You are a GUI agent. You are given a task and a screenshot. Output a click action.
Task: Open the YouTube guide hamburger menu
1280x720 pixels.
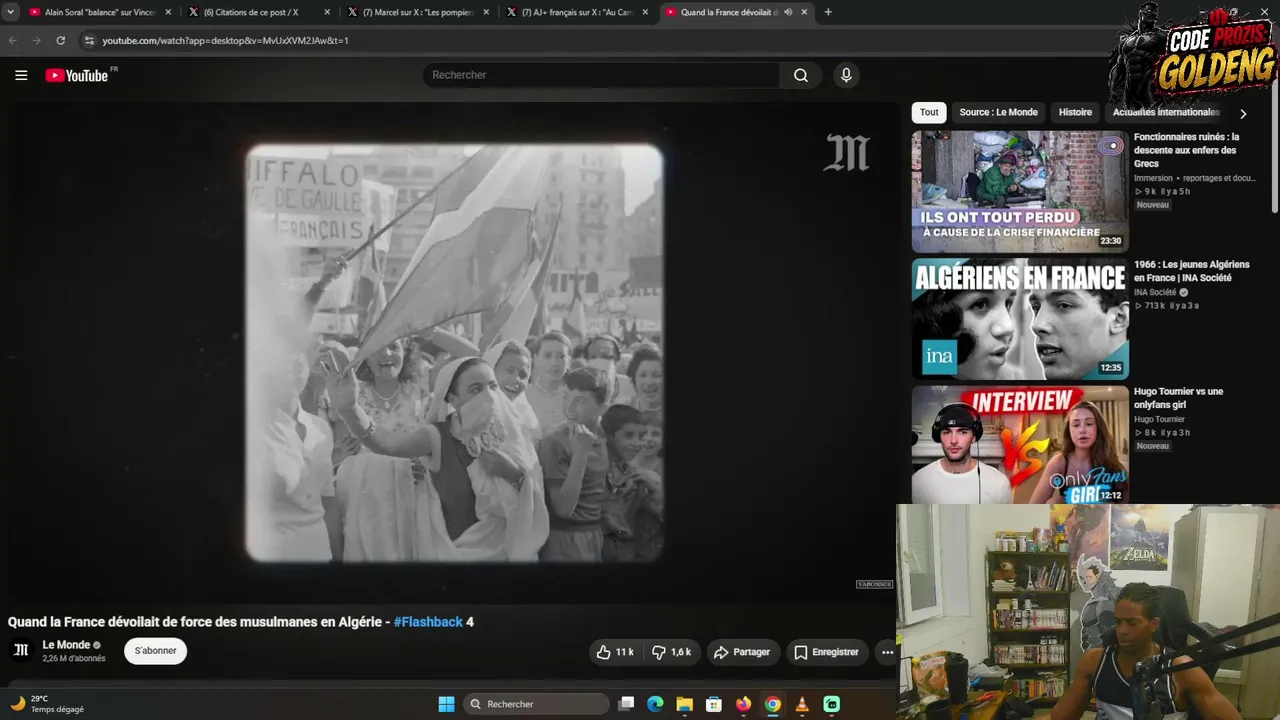[x=21, y=75]
